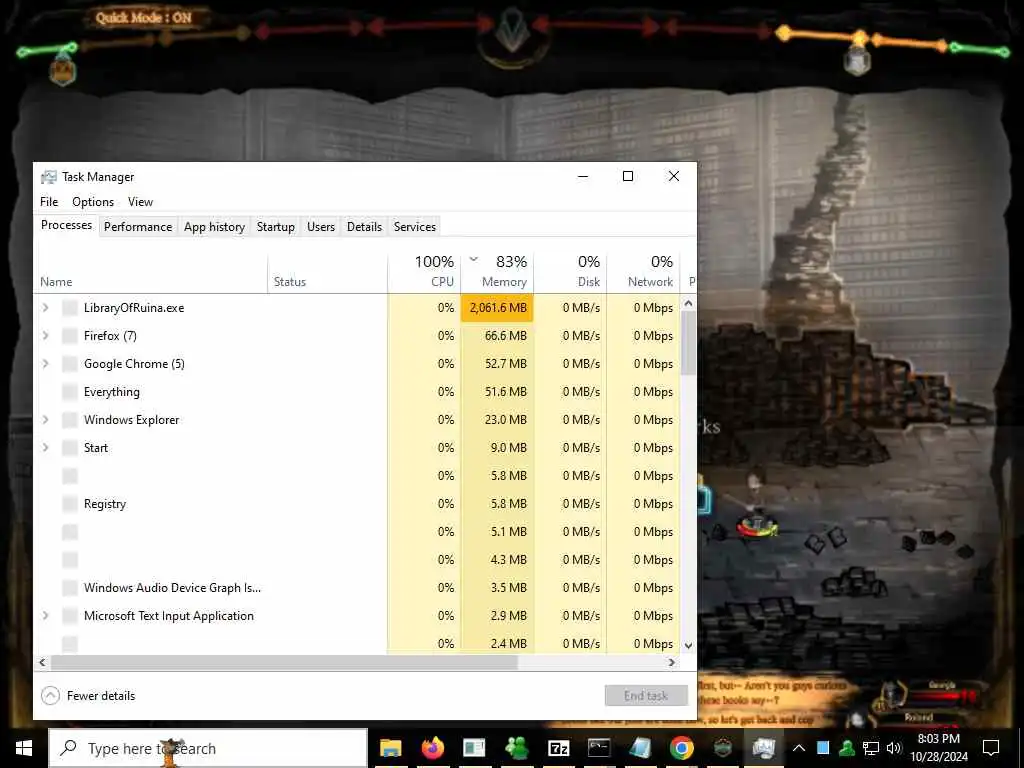
Task: Open the View menu
Action: click(140, 202)
